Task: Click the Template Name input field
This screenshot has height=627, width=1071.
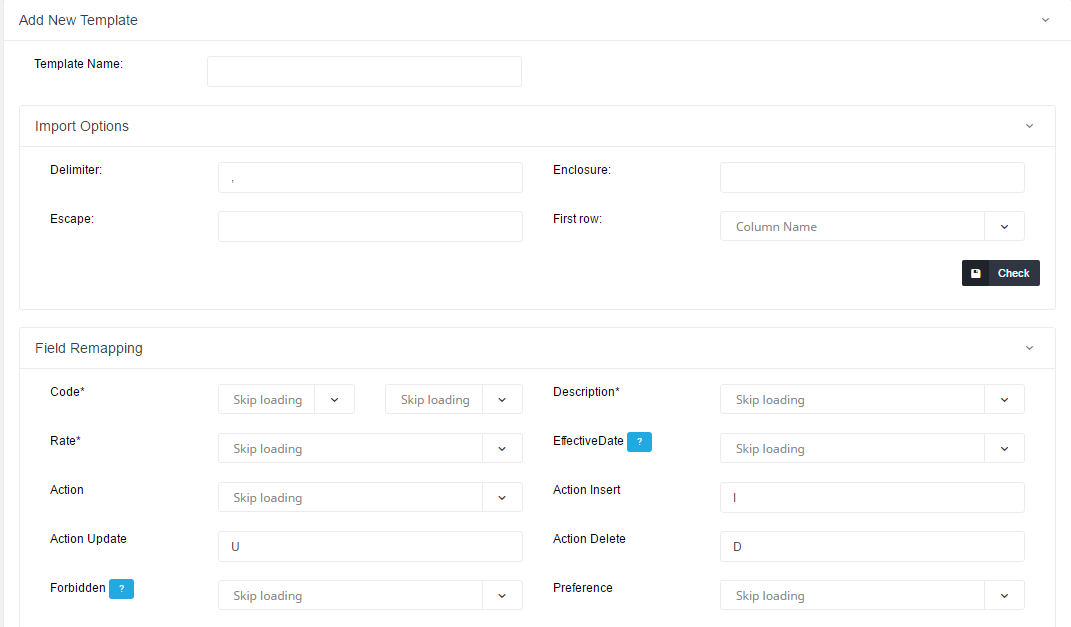Action: tap(364, 71)
